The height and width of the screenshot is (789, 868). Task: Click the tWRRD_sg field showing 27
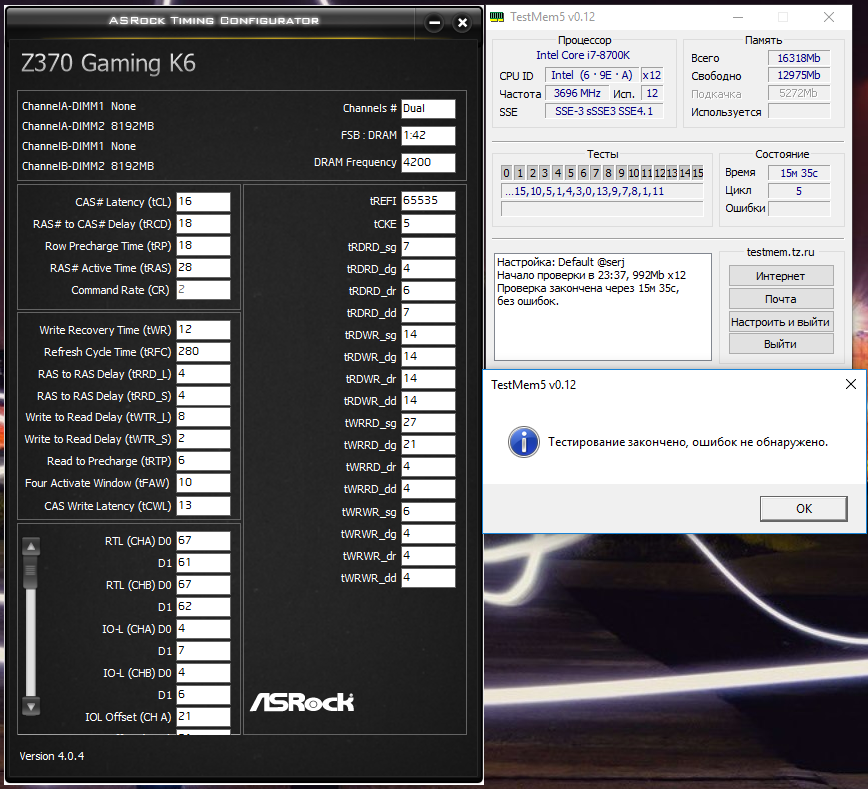[428, 423]
